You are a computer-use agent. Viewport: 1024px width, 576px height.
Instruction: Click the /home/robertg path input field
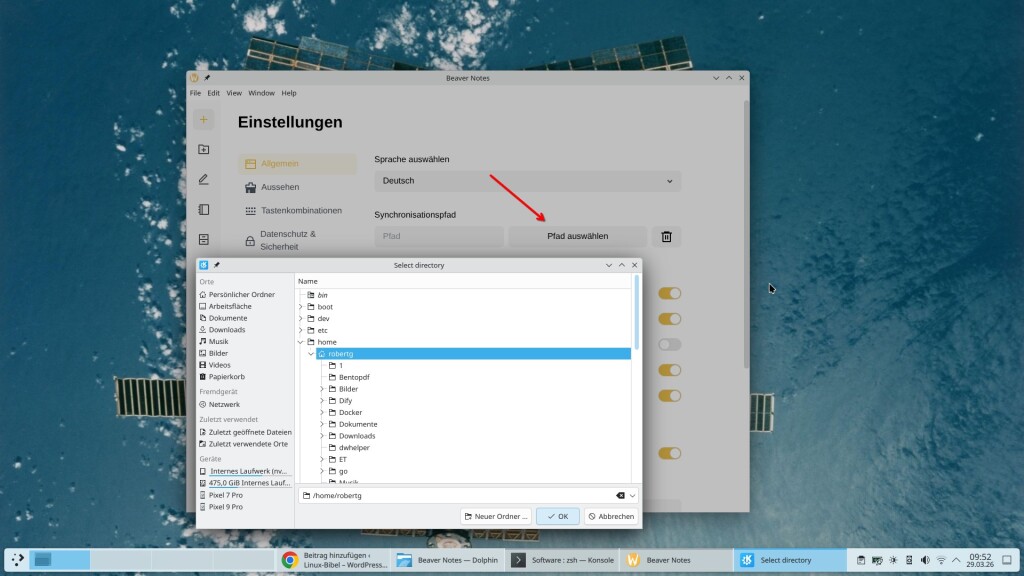[x=460, y=496]
